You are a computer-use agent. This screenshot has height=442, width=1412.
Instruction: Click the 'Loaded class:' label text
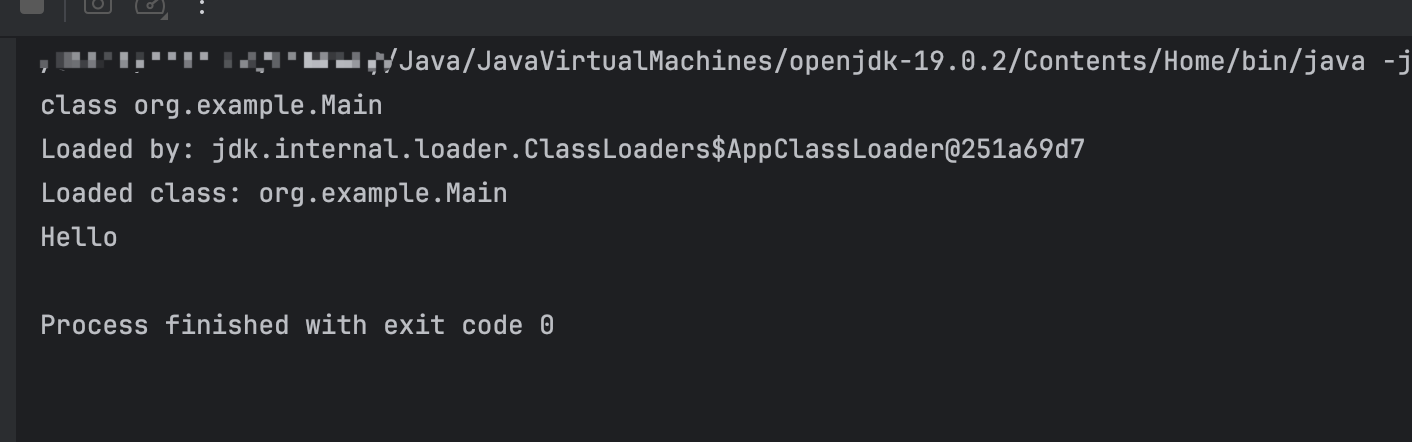(141, 193)
